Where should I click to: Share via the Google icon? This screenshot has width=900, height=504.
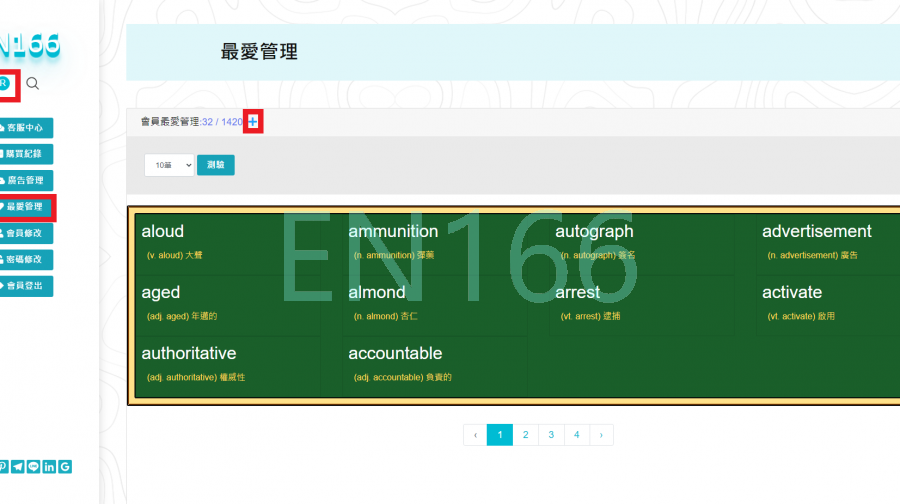tap(65, 467)
